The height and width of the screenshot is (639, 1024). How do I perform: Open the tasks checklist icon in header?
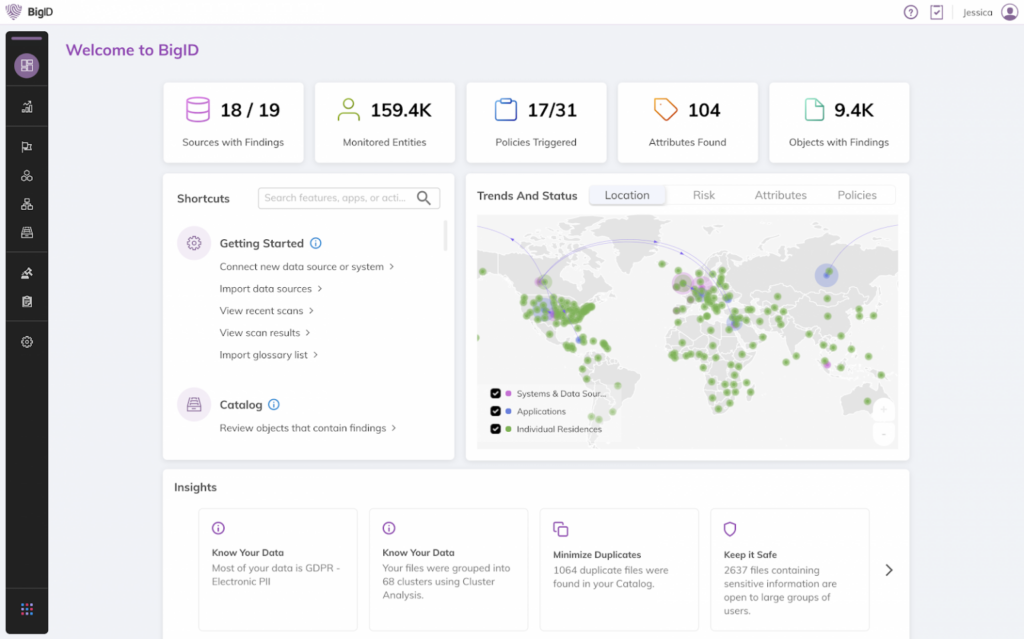[936, 12]
